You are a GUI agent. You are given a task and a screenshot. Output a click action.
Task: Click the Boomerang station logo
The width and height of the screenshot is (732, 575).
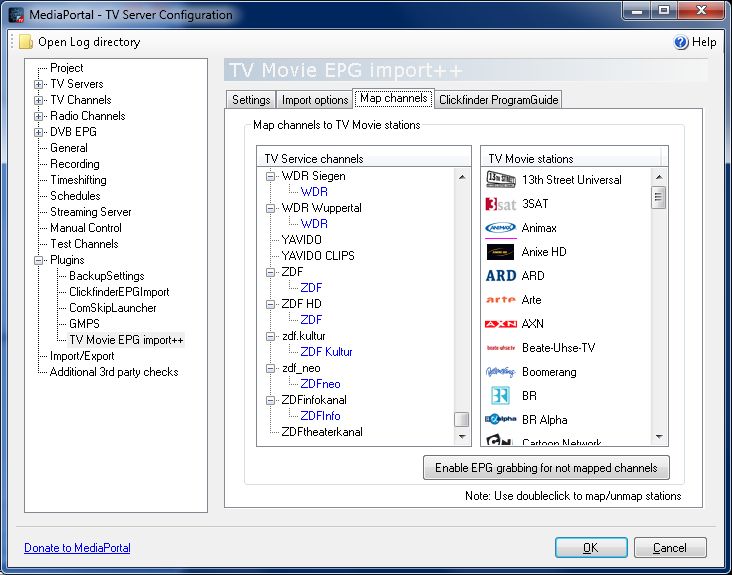coord(500,372)
